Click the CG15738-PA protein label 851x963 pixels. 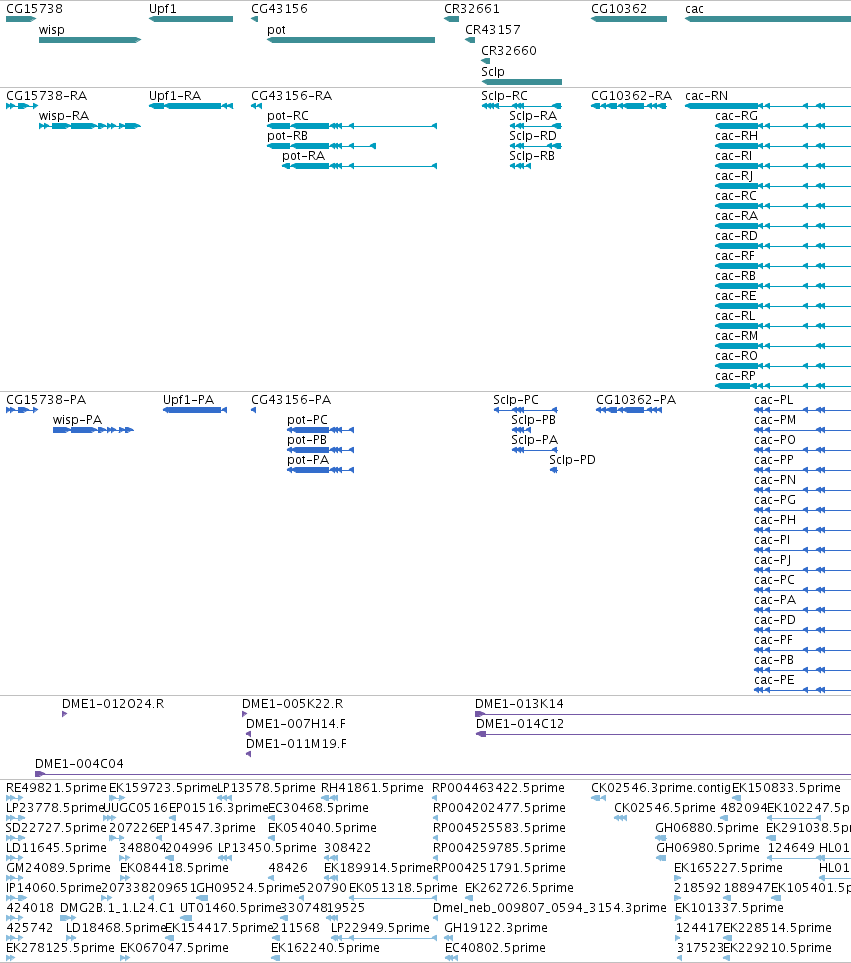46,400
